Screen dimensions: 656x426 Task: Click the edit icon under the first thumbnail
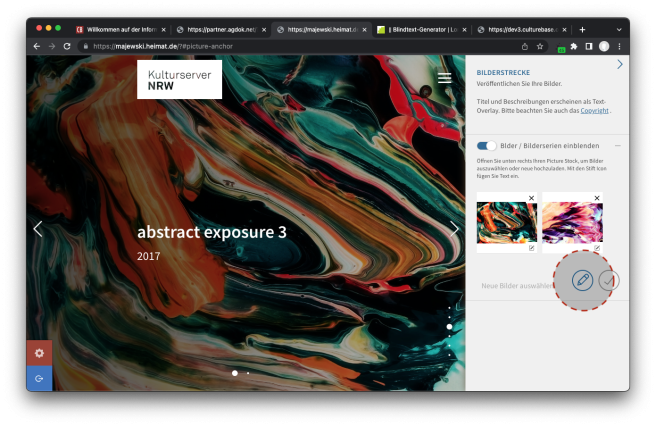pyautogui.click(x=531, y=248)
